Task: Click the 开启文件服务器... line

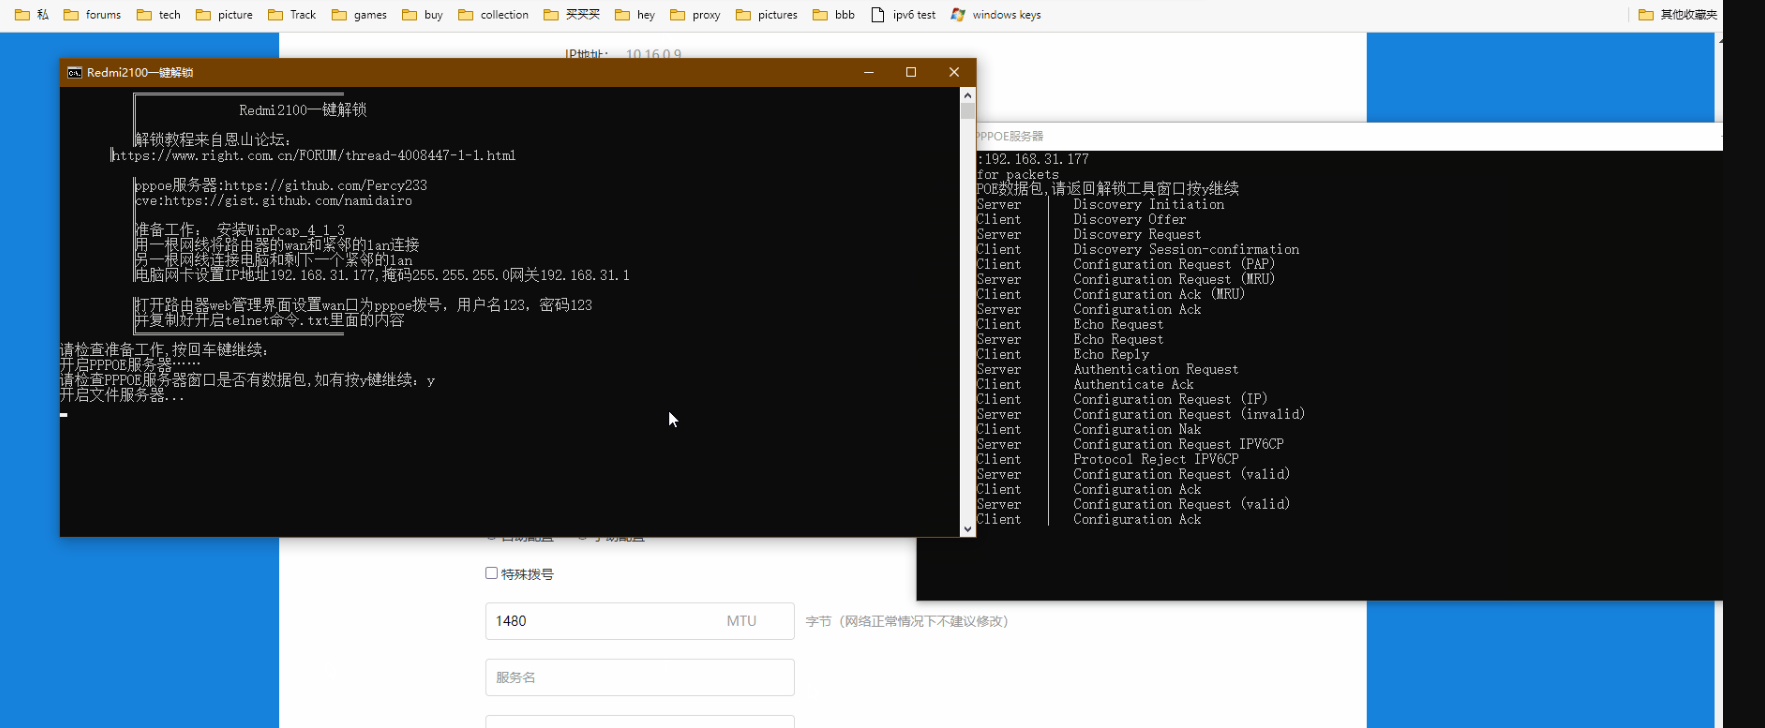Action: 122,395
